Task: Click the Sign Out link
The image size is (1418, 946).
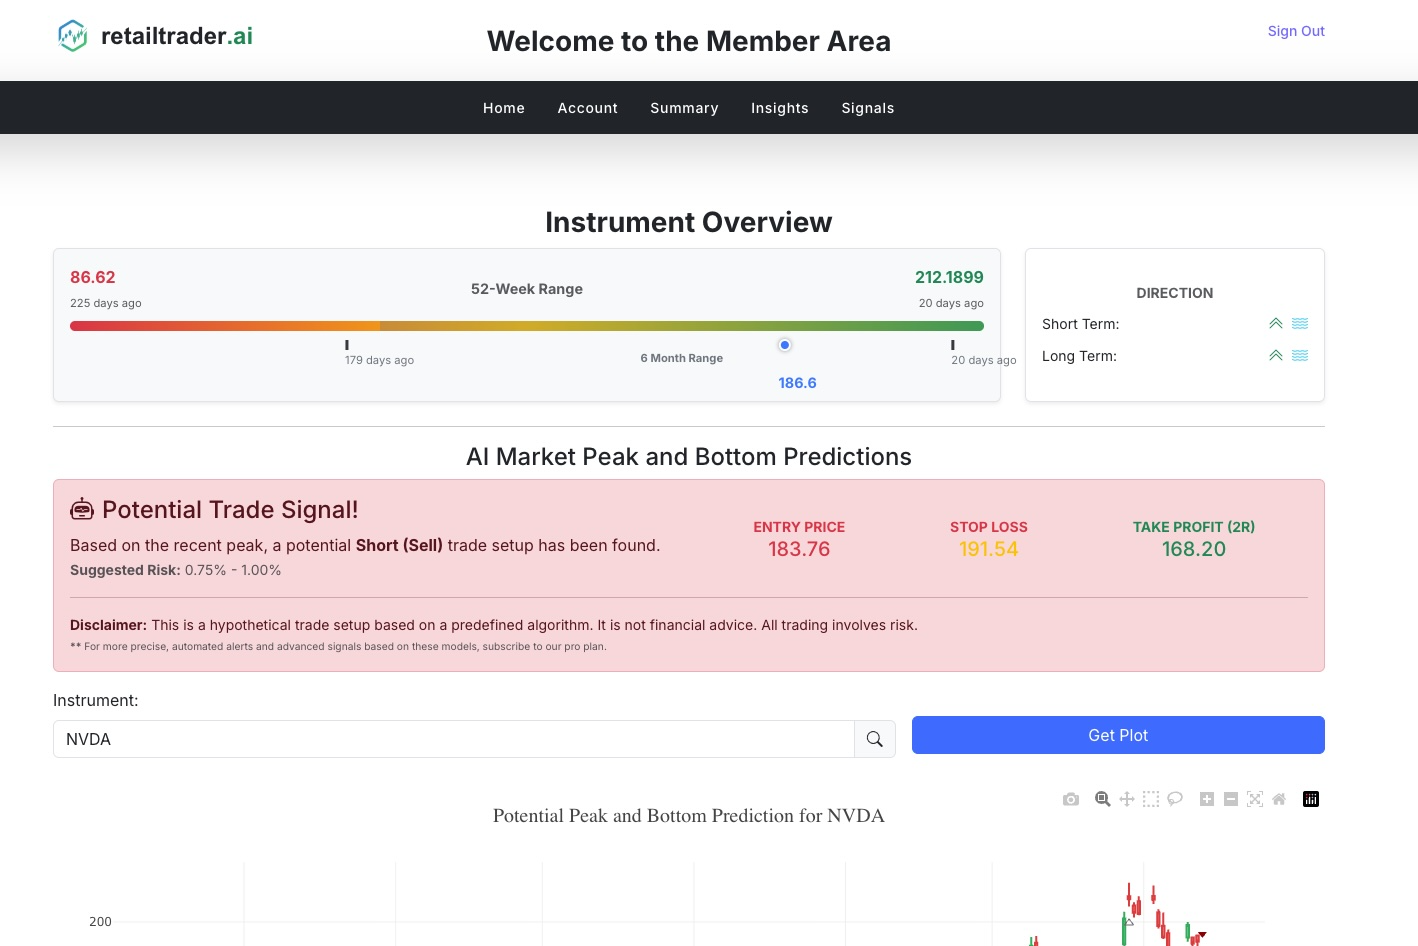Action: point(1296,31)
